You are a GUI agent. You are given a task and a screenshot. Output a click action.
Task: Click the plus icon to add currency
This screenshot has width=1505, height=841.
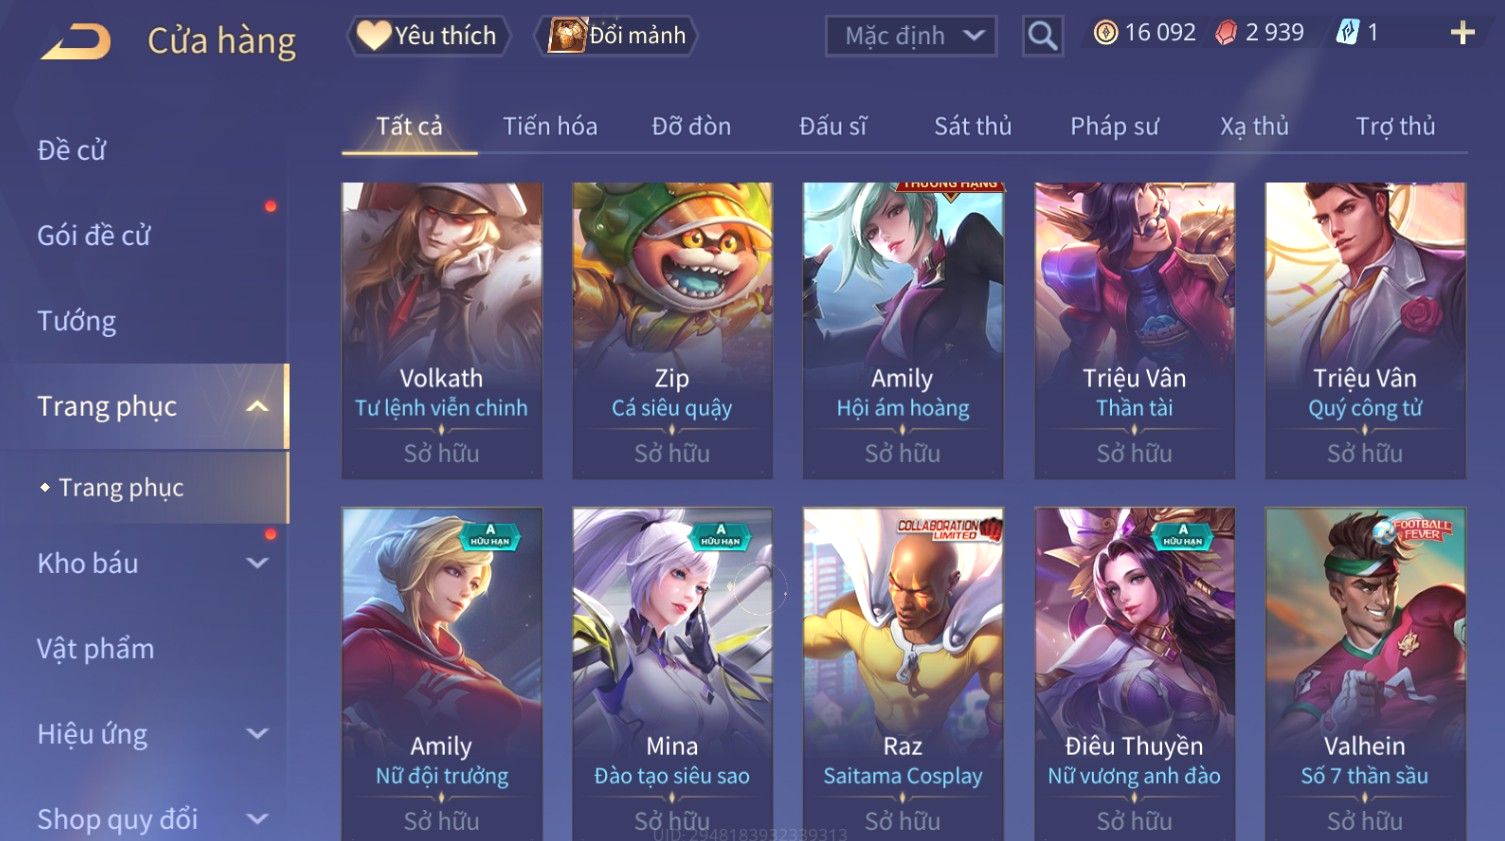click(x=1462, y=33)
